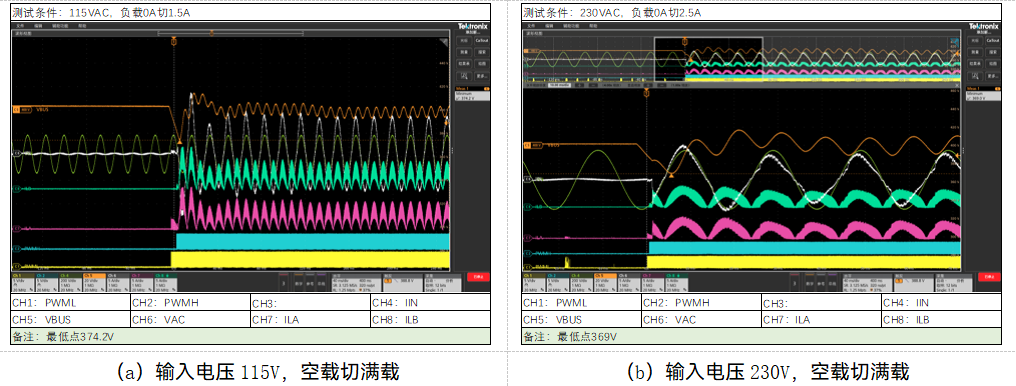Image resolution: width=1016 pixels, height=386 pixels.
Task: Click Callout button in left 115VAC scope
Action: point(481,41)
